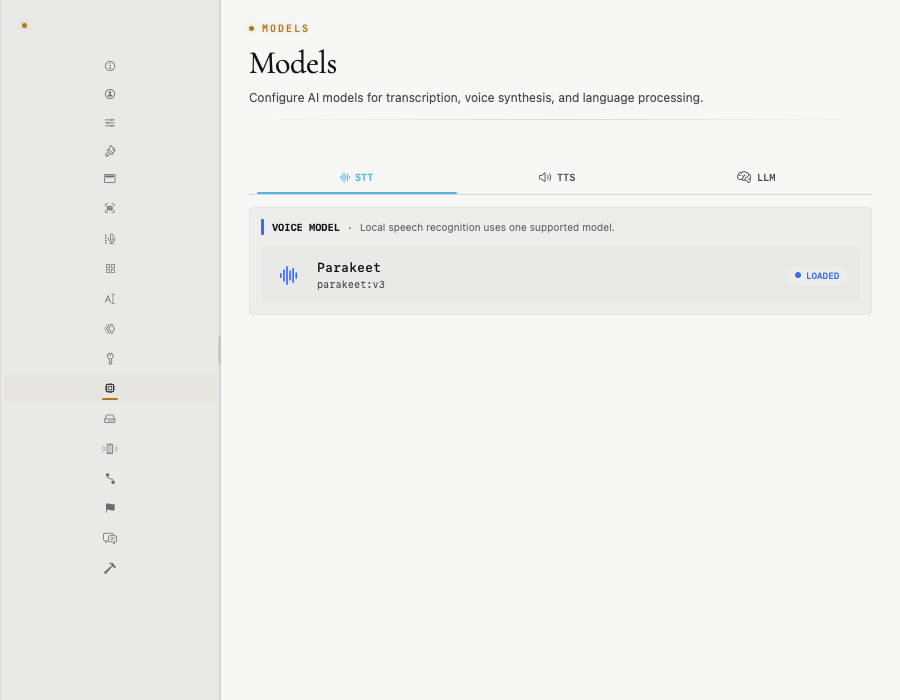Open the key (API keys) sidebar icon
This screenshot has width=900, height=700.
[x=110, y=359]
